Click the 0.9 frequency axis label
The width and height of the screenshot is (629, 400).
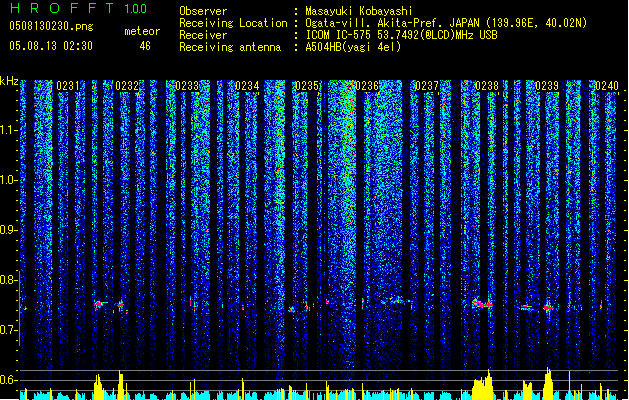pos(8,230)
